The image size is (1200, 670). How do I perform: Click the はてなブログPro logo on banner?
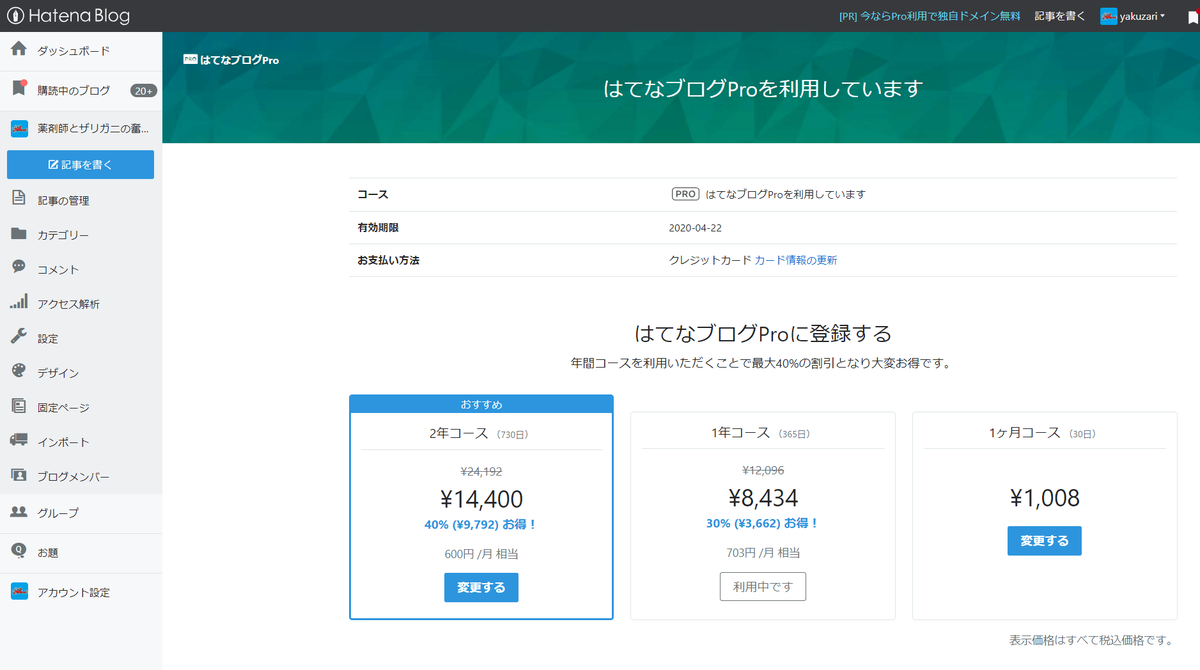coord(231,59)
